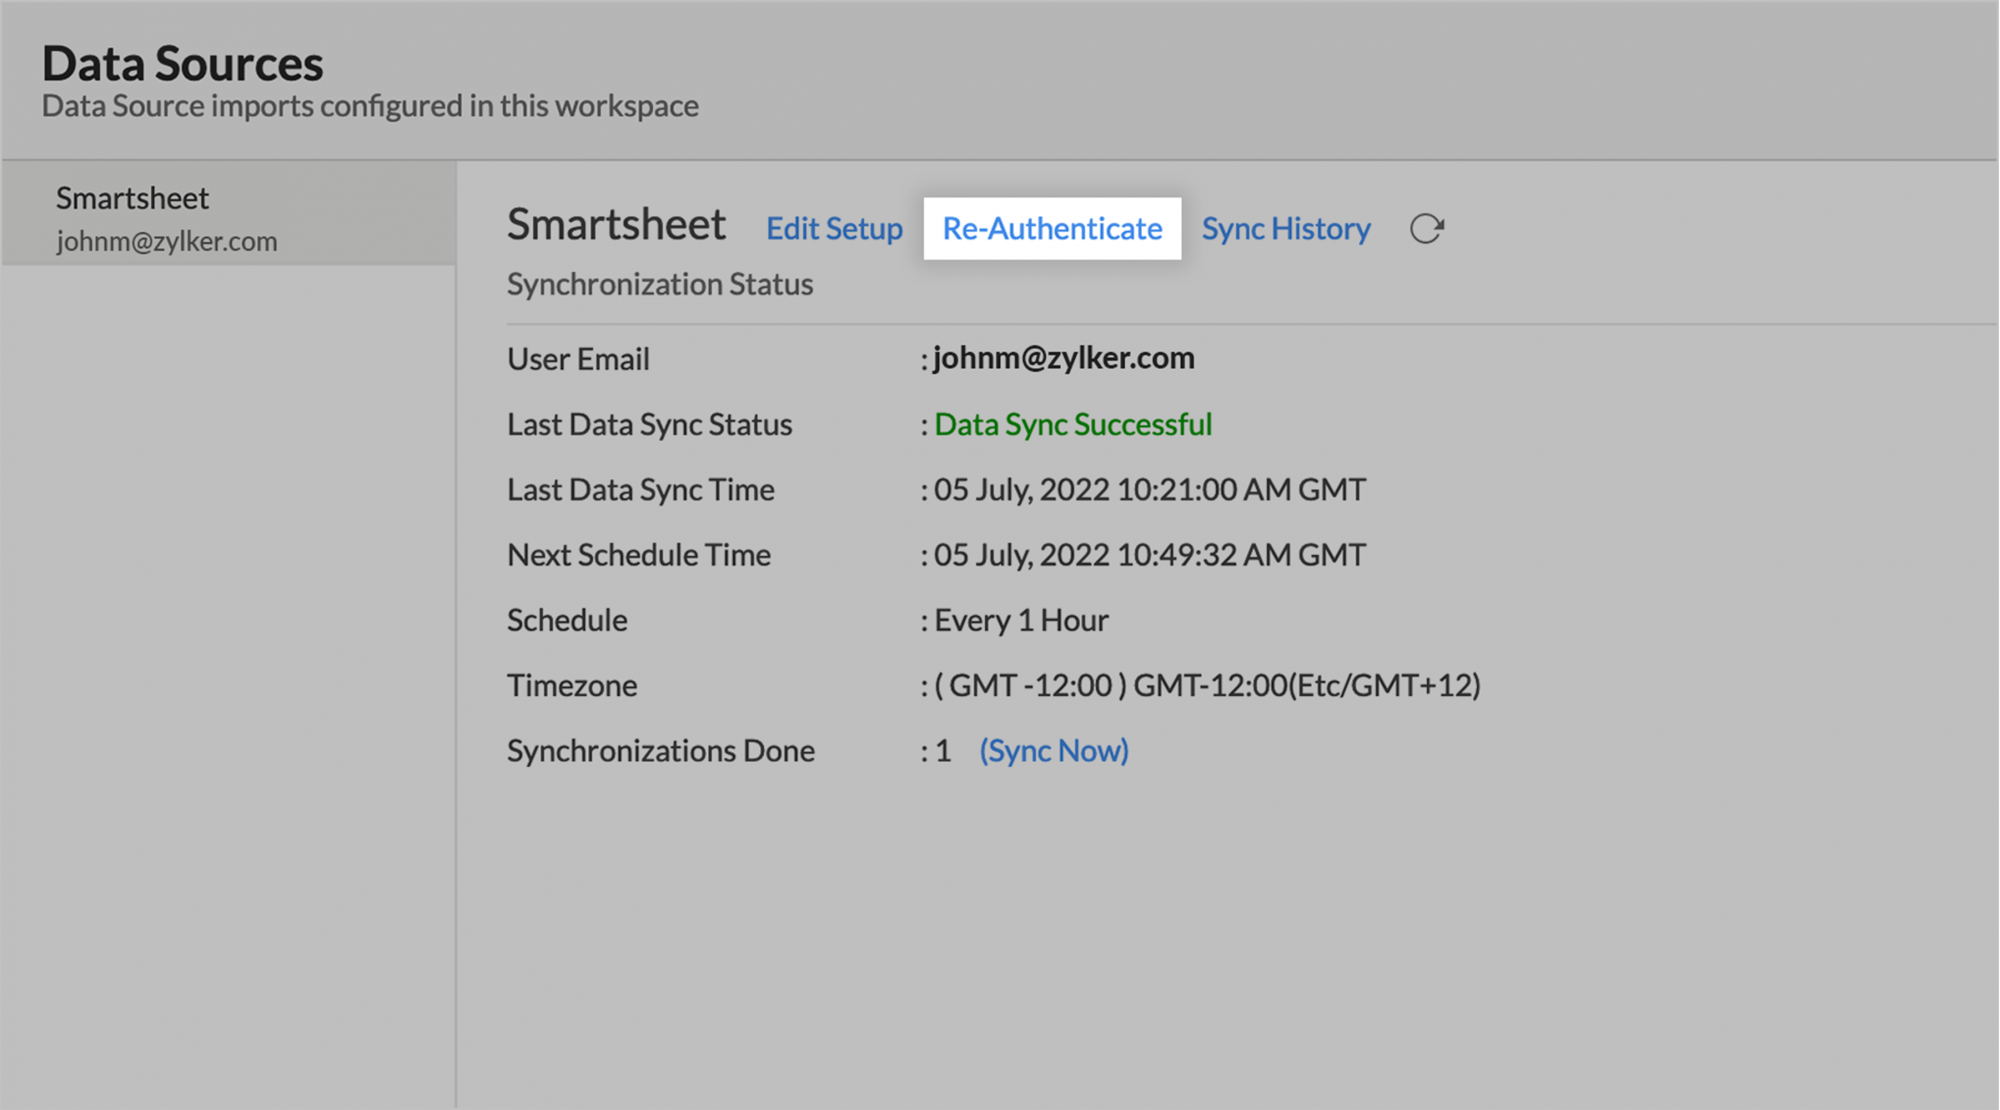This screenshot has width=2000, height=1110.
Task: Click Sync Now link
Action: click(x=1054, y=751)
